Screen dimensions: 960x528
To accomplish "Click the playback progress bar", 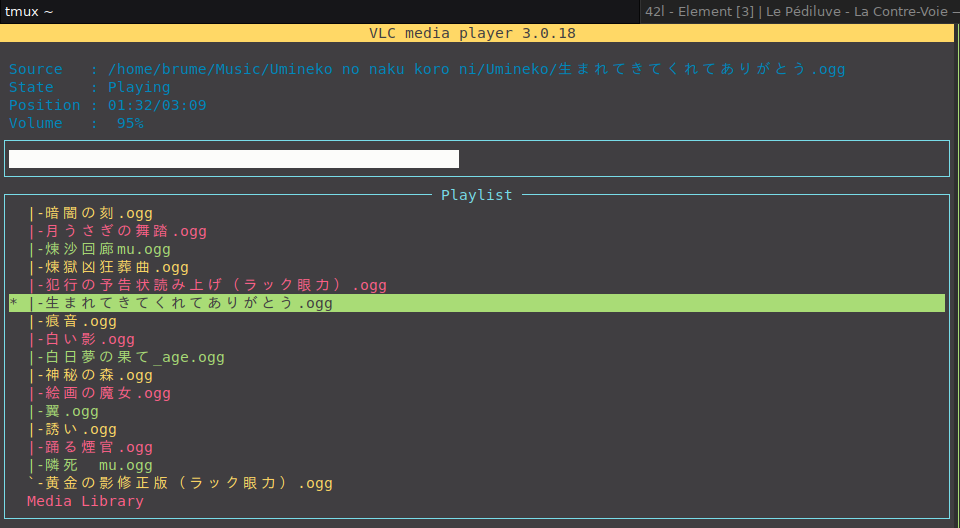I will point(233,159).
